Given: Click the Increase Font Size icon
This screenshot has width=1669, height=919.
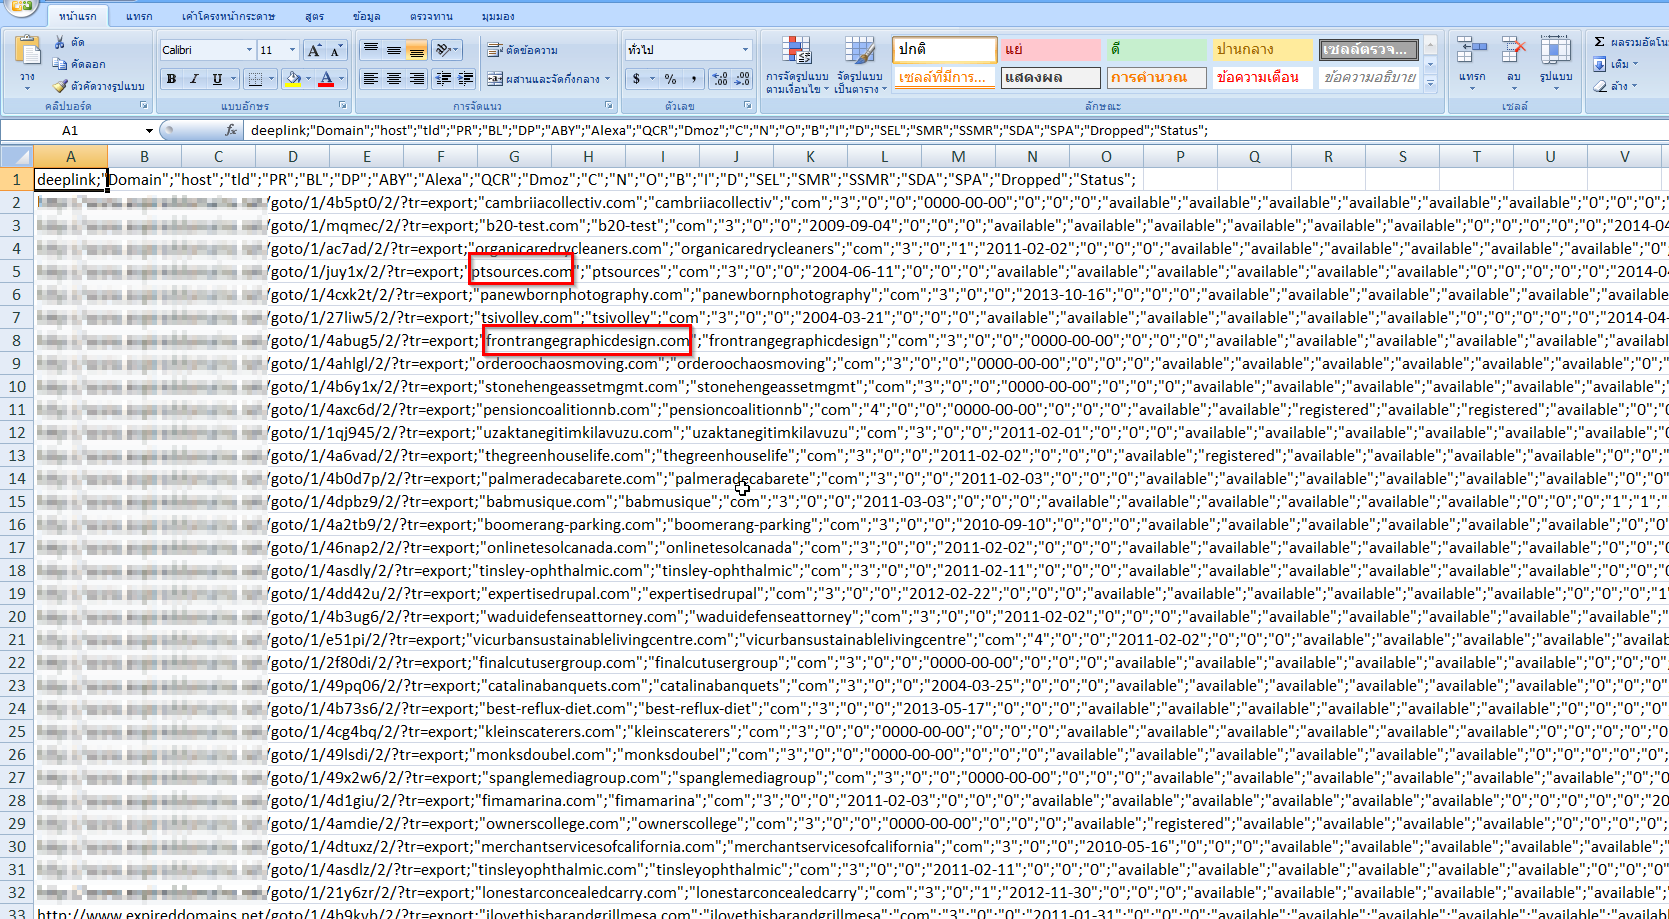Looking at the screenshot, I should [x=314, y=50].
